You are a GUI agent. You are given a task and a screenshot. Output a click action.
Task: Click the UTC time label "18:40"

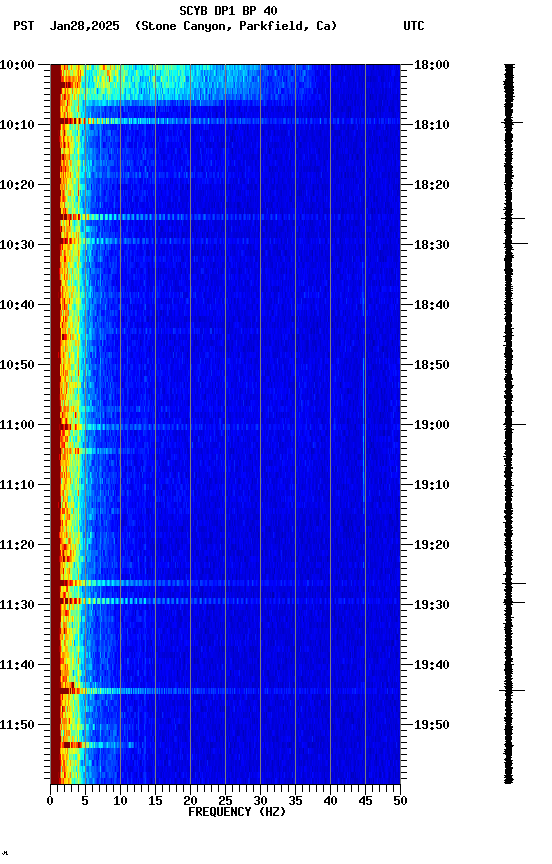point(432,305)
